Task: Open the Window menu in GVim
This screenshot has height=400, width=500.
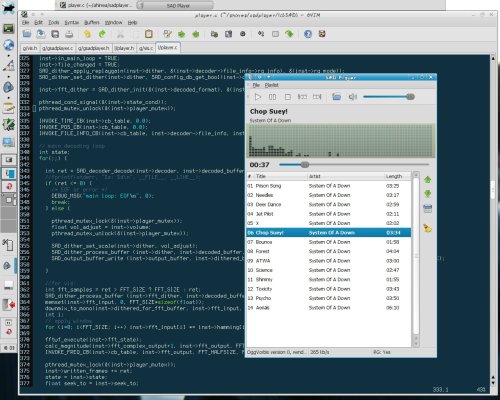Action: 113,22
